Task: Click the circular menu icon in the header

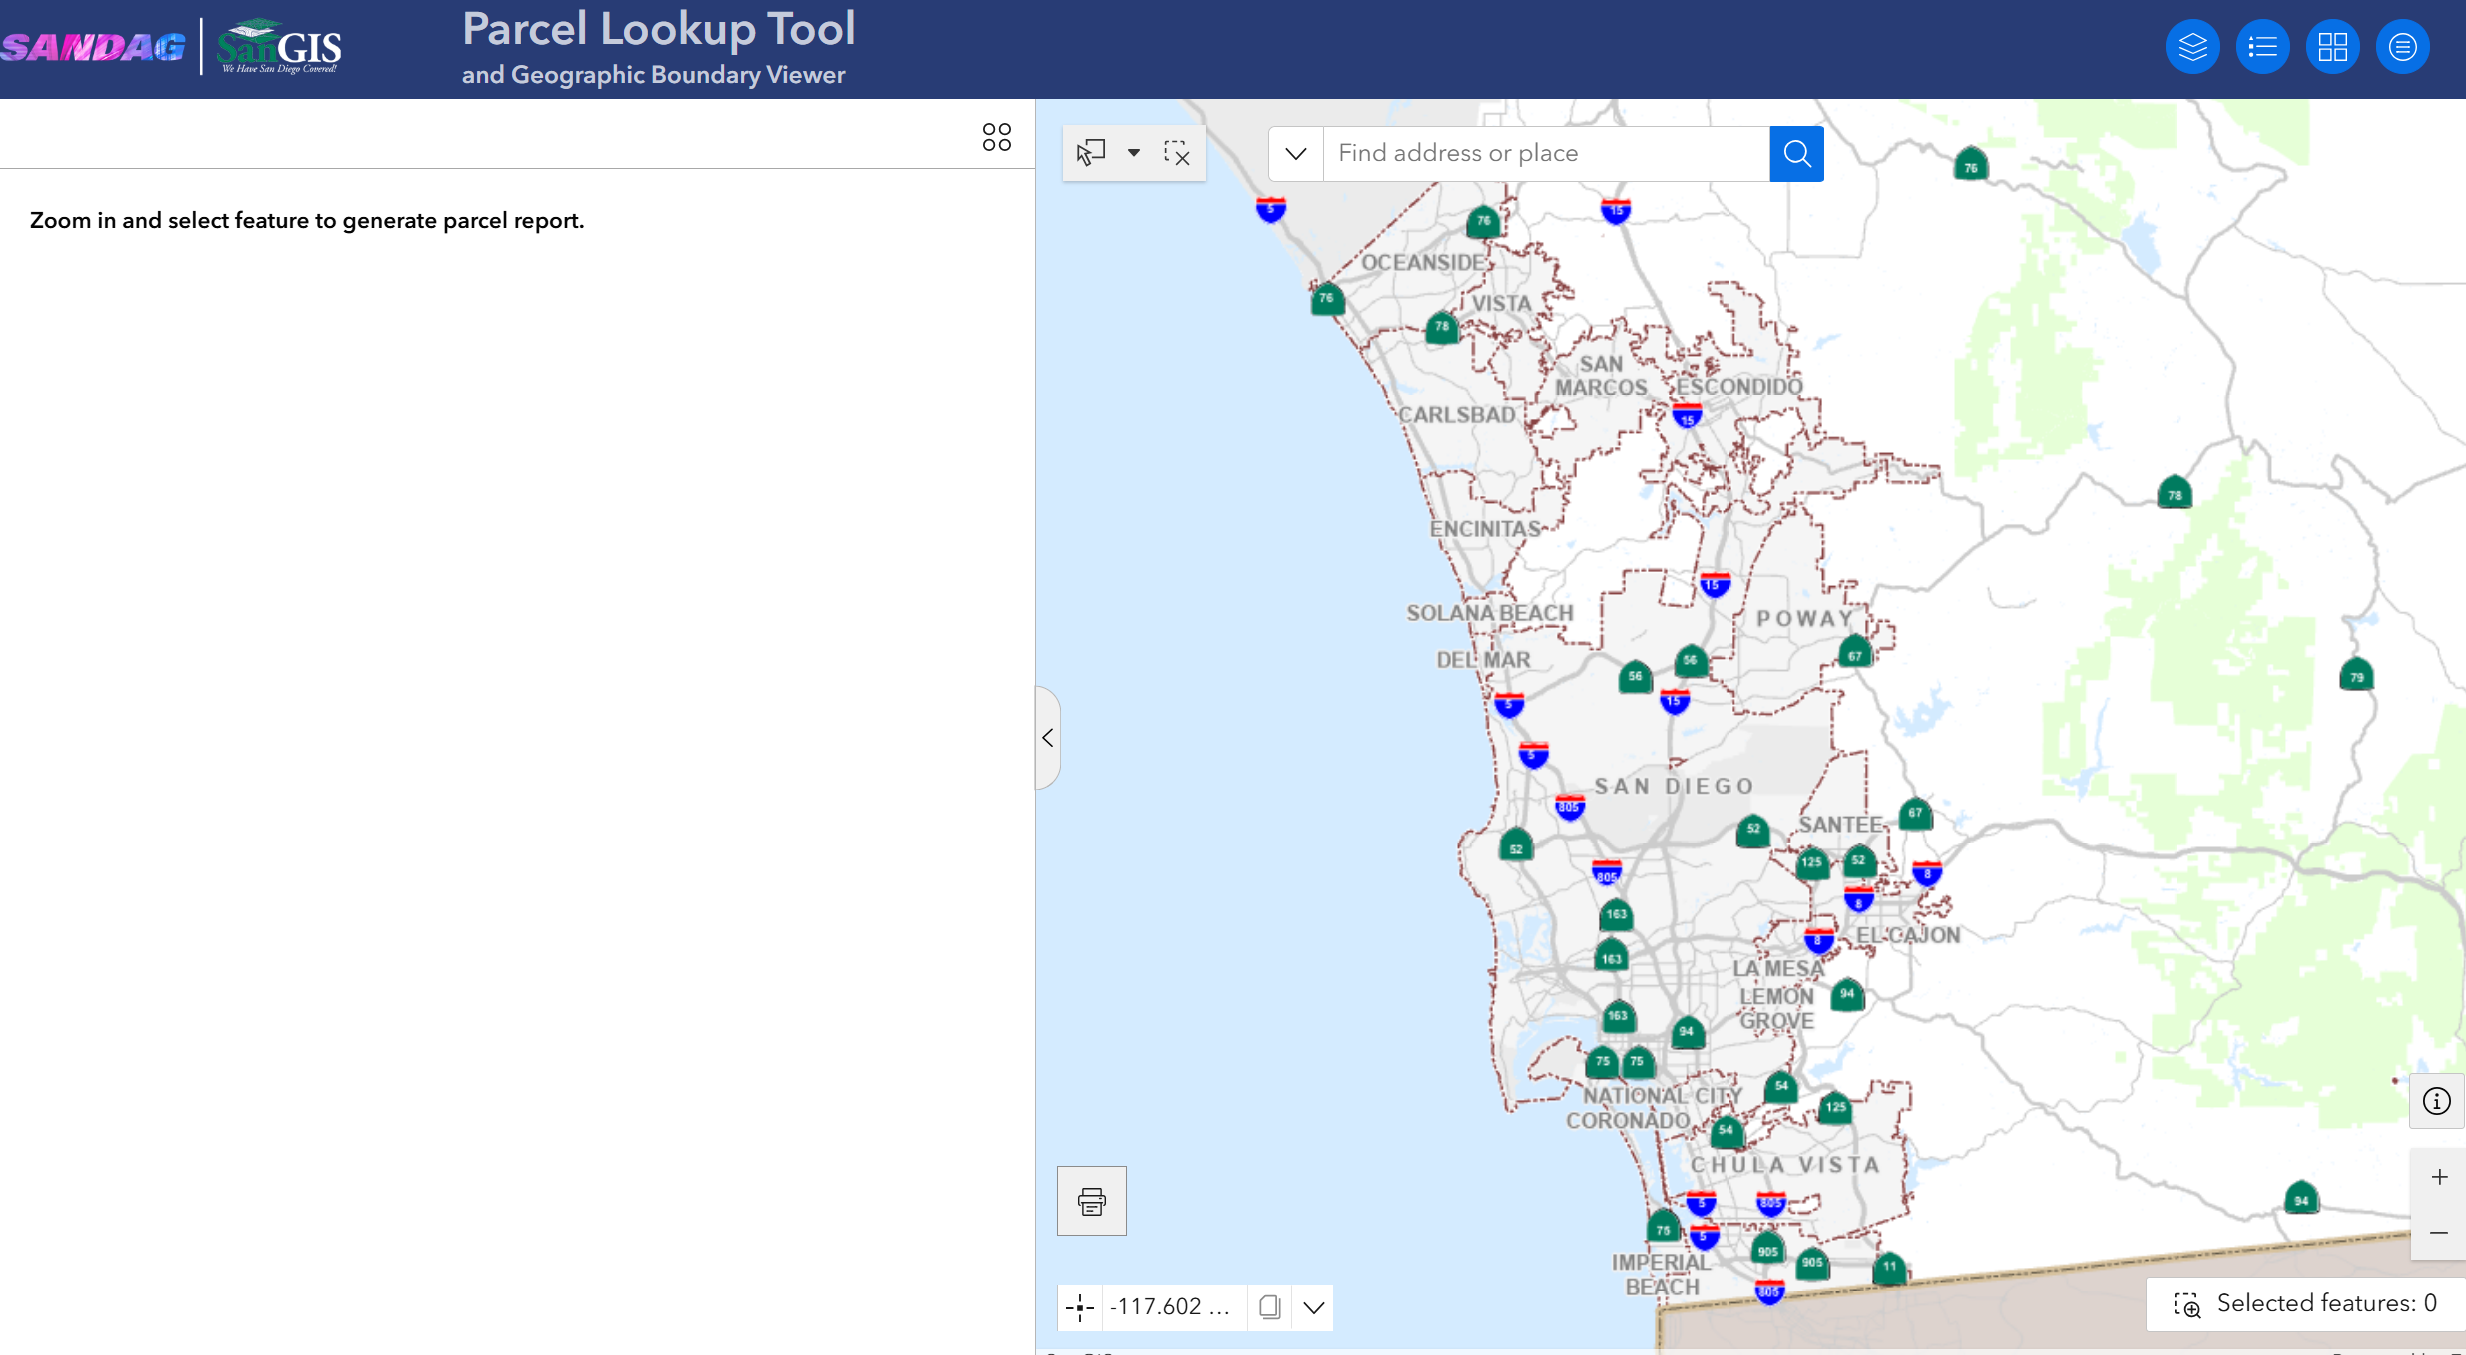Action: click(x=2402, y=47)
